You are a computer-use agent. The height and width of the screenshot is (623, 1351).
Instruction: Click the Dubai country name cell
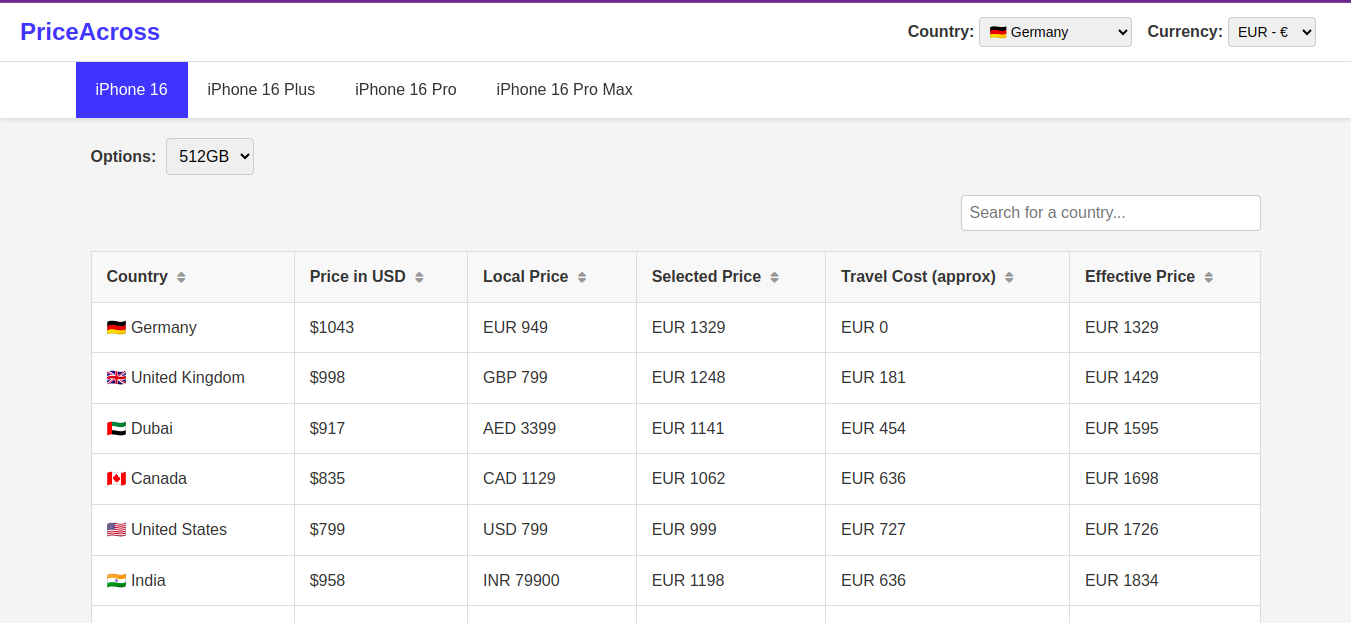coord(193,429)
